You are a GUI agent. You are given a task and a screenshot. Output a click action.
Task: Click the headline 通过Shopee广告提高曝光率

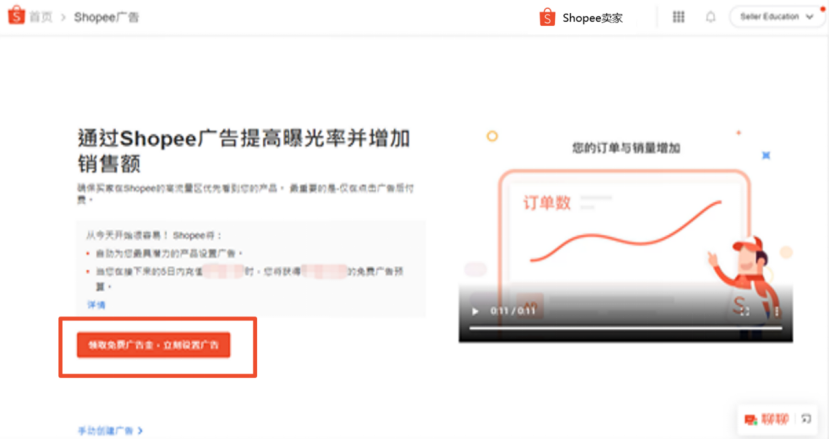(x=243, y=151)
